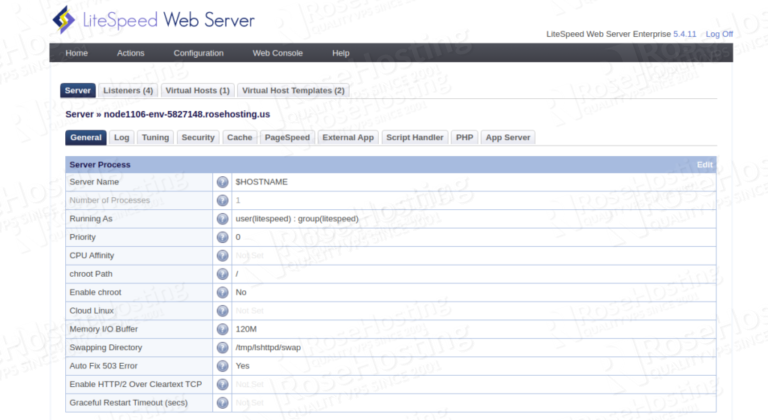The height and width of the screenshot is (420, 768).
Task: Select the Server tab
Action: click(x=78, y=90)
